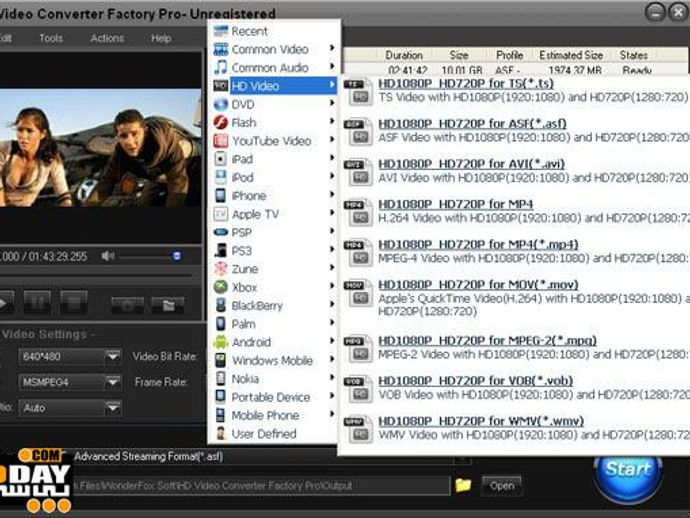The width and height of the screenshot is (690, 518).
Task: Click the Portable Device icon
Action: click(220, 397)
